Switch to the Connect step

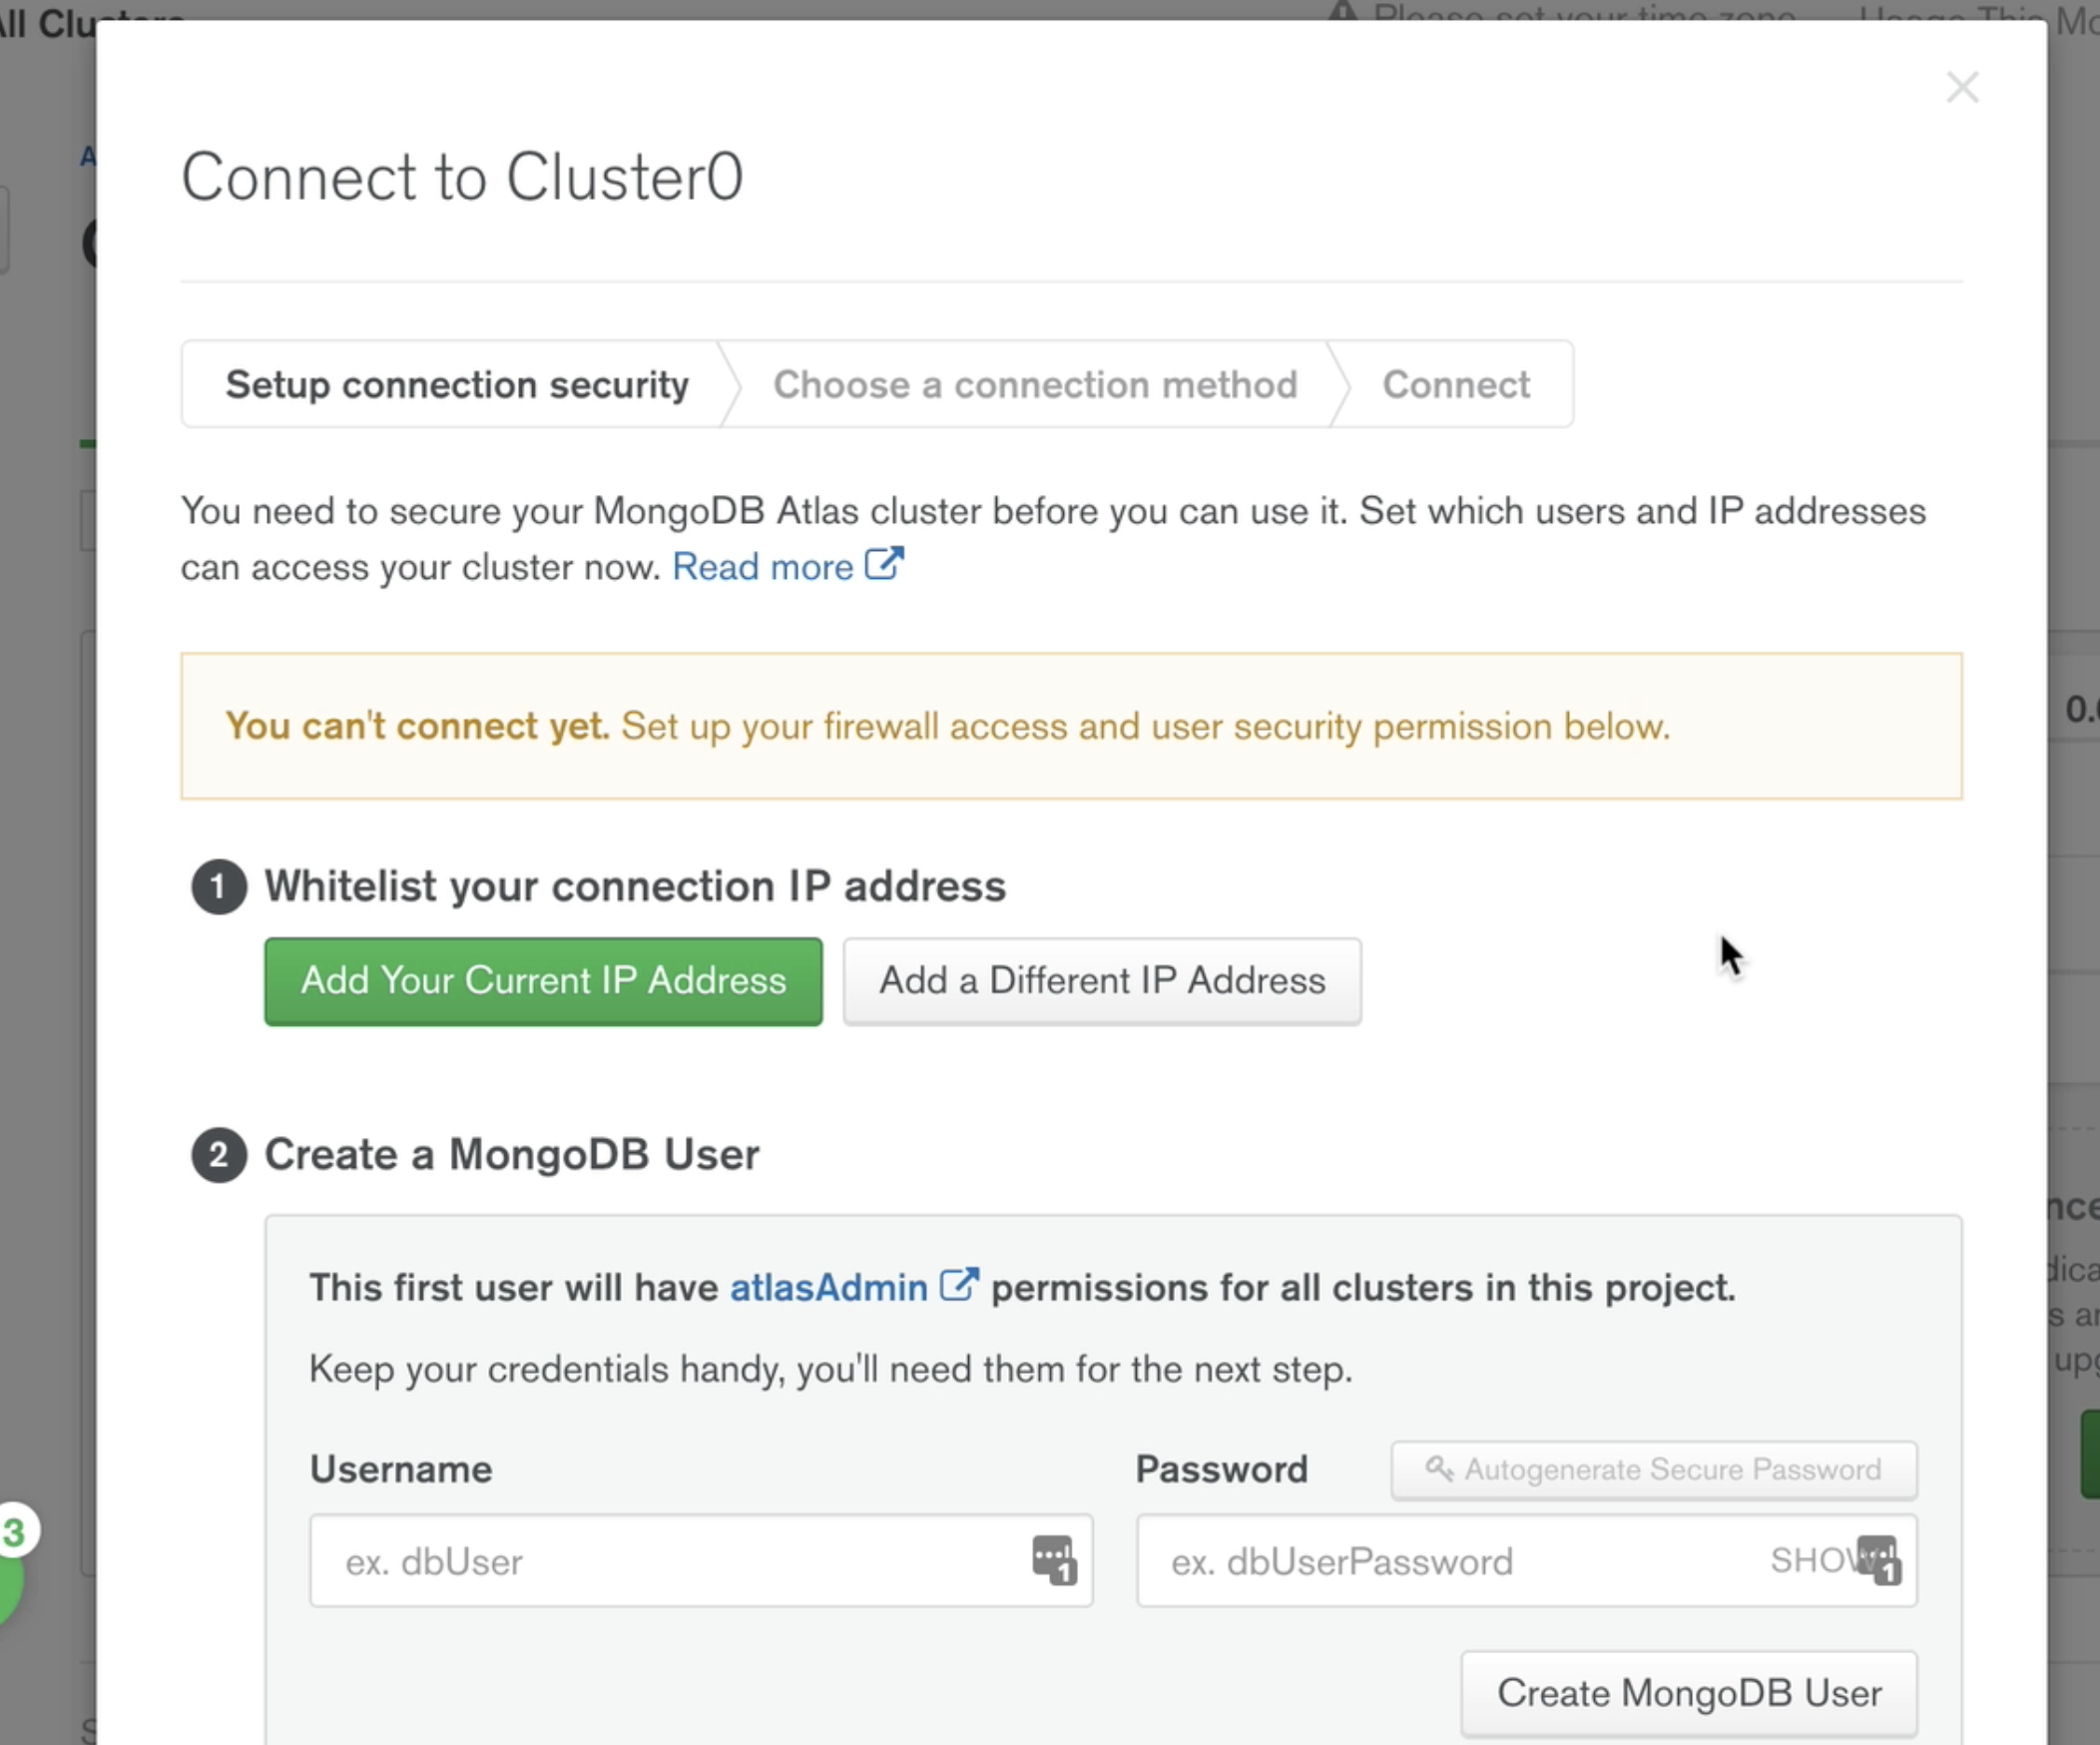pyautogui.click(x=1456, y=385)
